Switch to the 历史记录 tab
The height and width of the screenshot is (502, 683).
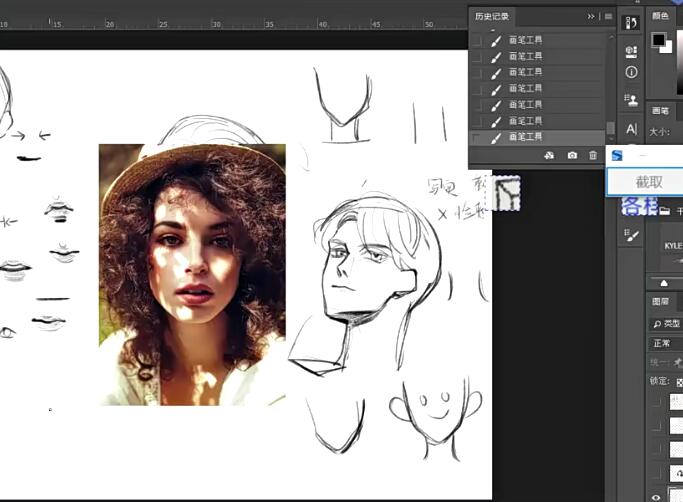tap(492, 16)
